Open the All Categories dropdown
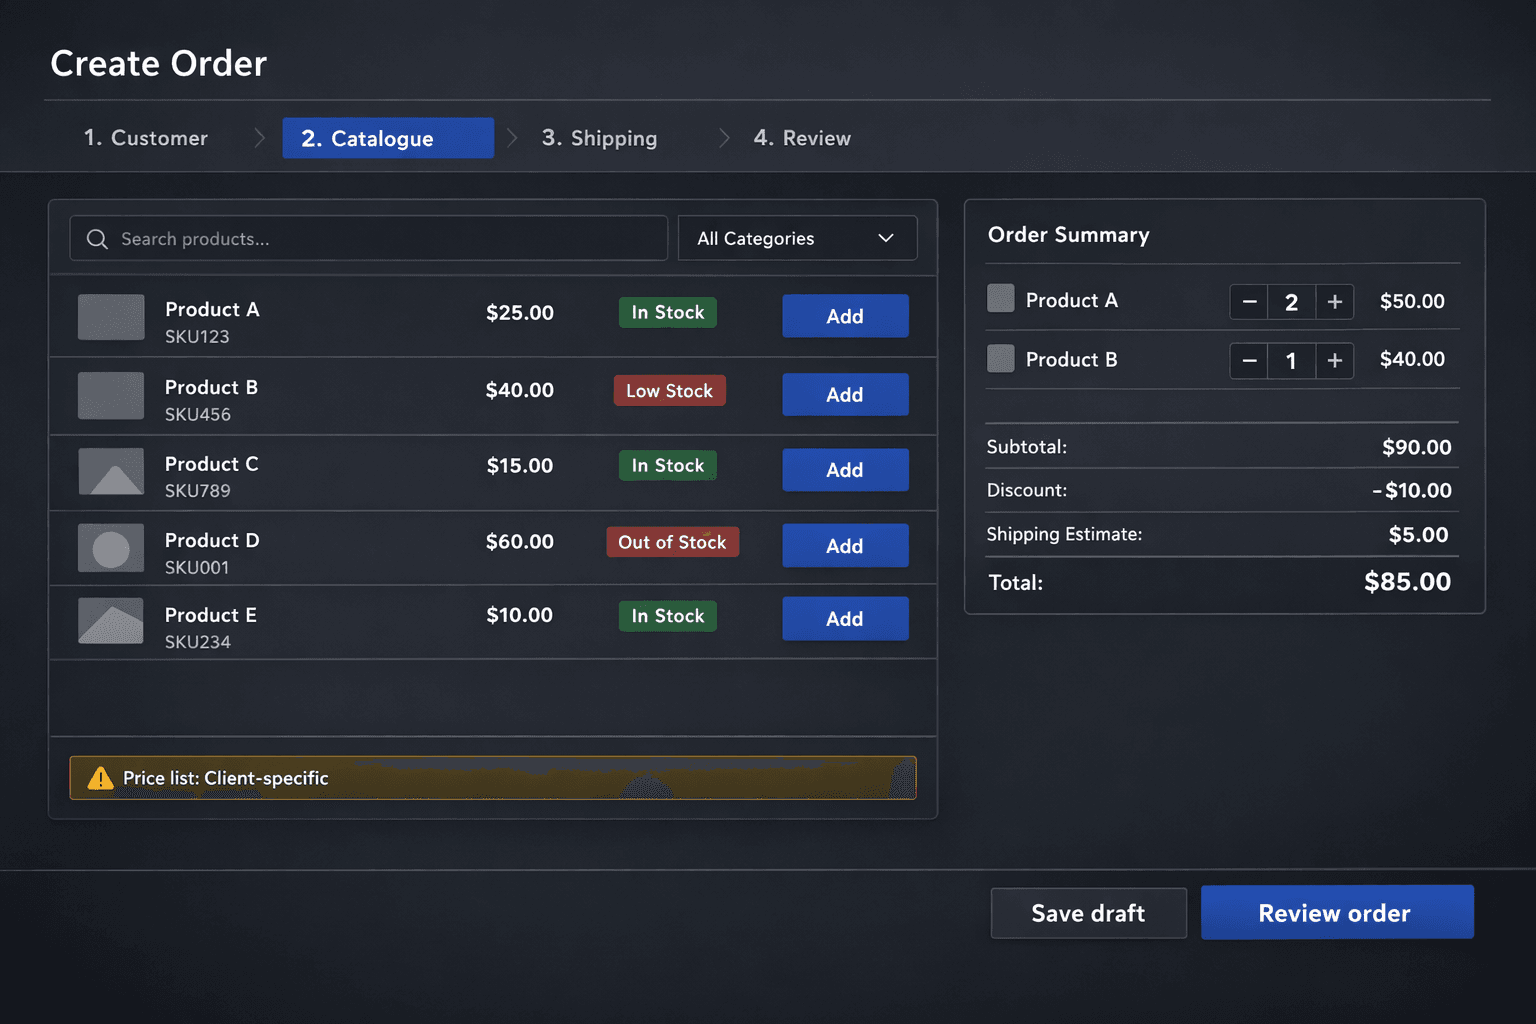Image resolution: width=1536 pixels, height=1024 pixels. point(797,238)
